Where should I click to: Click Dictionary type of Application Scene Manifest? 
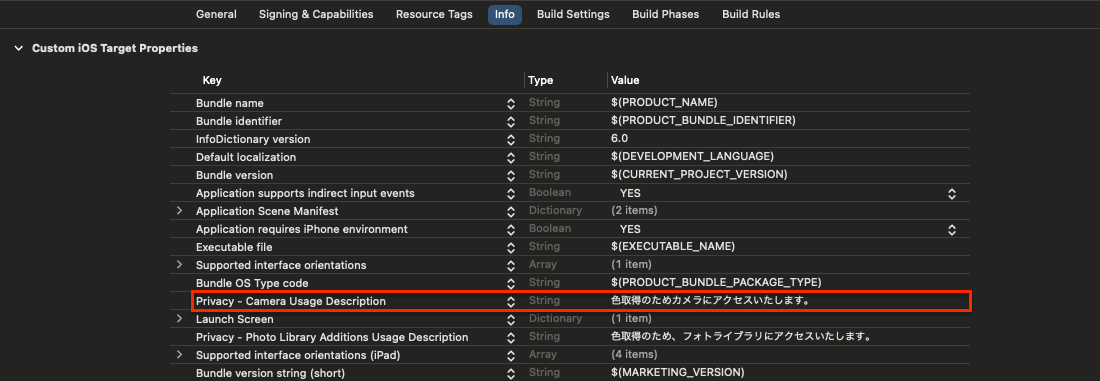555,210
